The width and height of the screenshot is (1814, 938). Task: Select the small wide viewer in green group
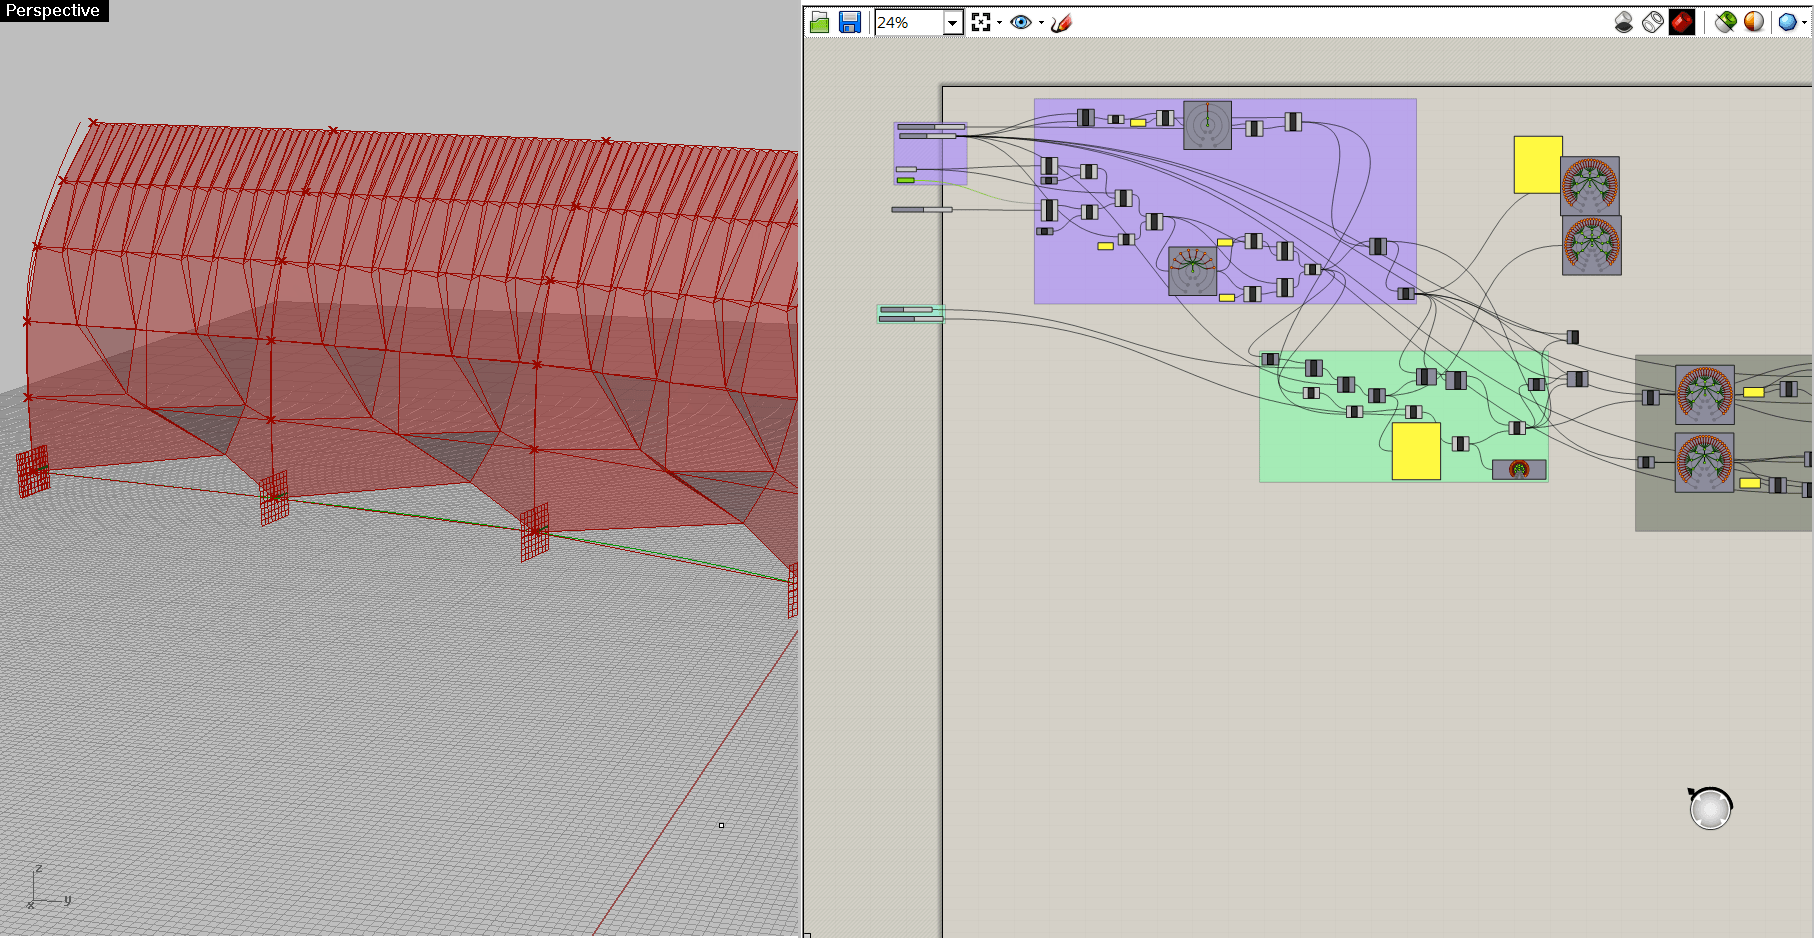(1519, 470)
